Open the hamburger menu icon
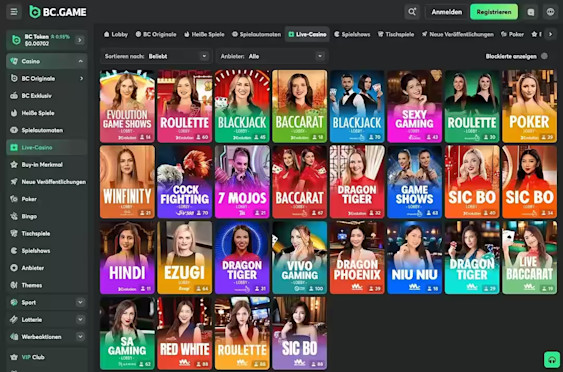This screenshot has width=563, height=372. [14, 12]
